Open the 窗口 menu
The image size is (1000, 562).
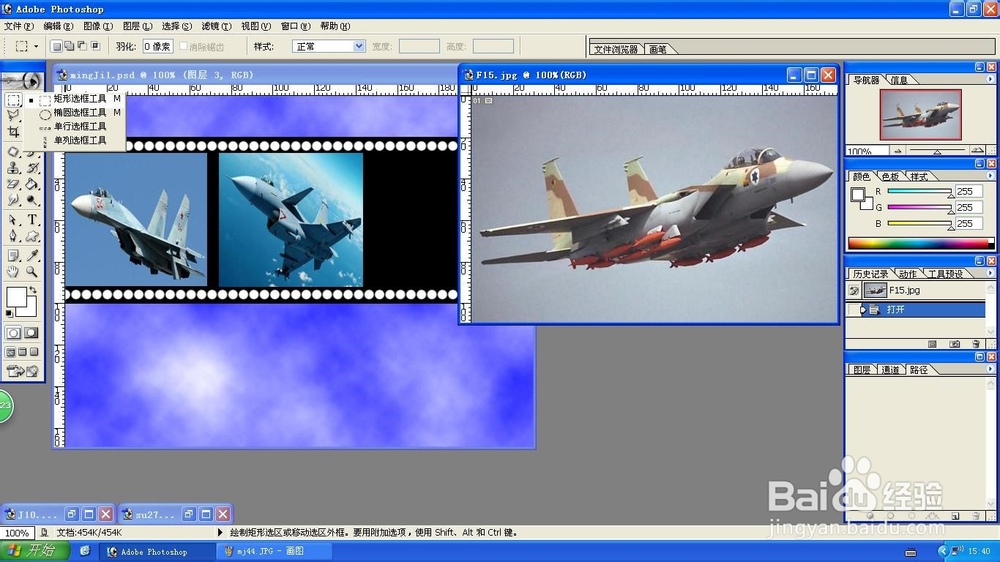point(295,26)
